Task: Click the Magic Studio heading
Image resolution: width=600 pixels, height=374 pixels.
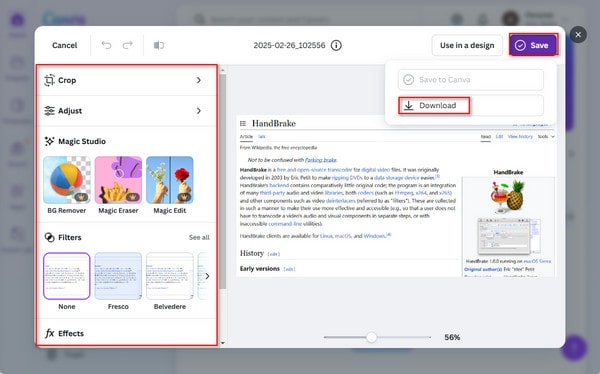Action: pos(82,141)
